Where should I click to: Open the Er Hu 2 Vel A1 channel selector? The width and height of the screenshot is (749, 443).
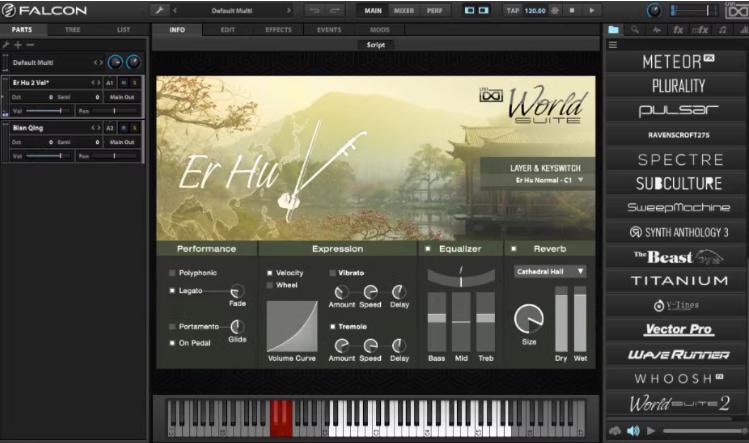(109, 83)
